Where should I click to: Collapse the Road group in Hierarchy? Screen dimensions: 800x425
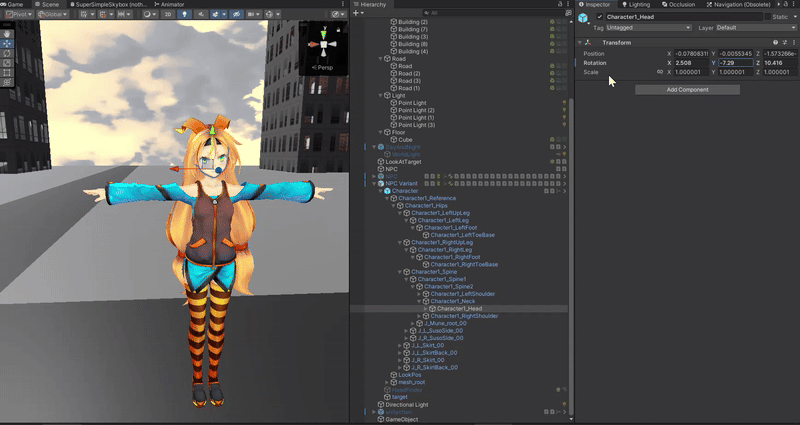381,59
